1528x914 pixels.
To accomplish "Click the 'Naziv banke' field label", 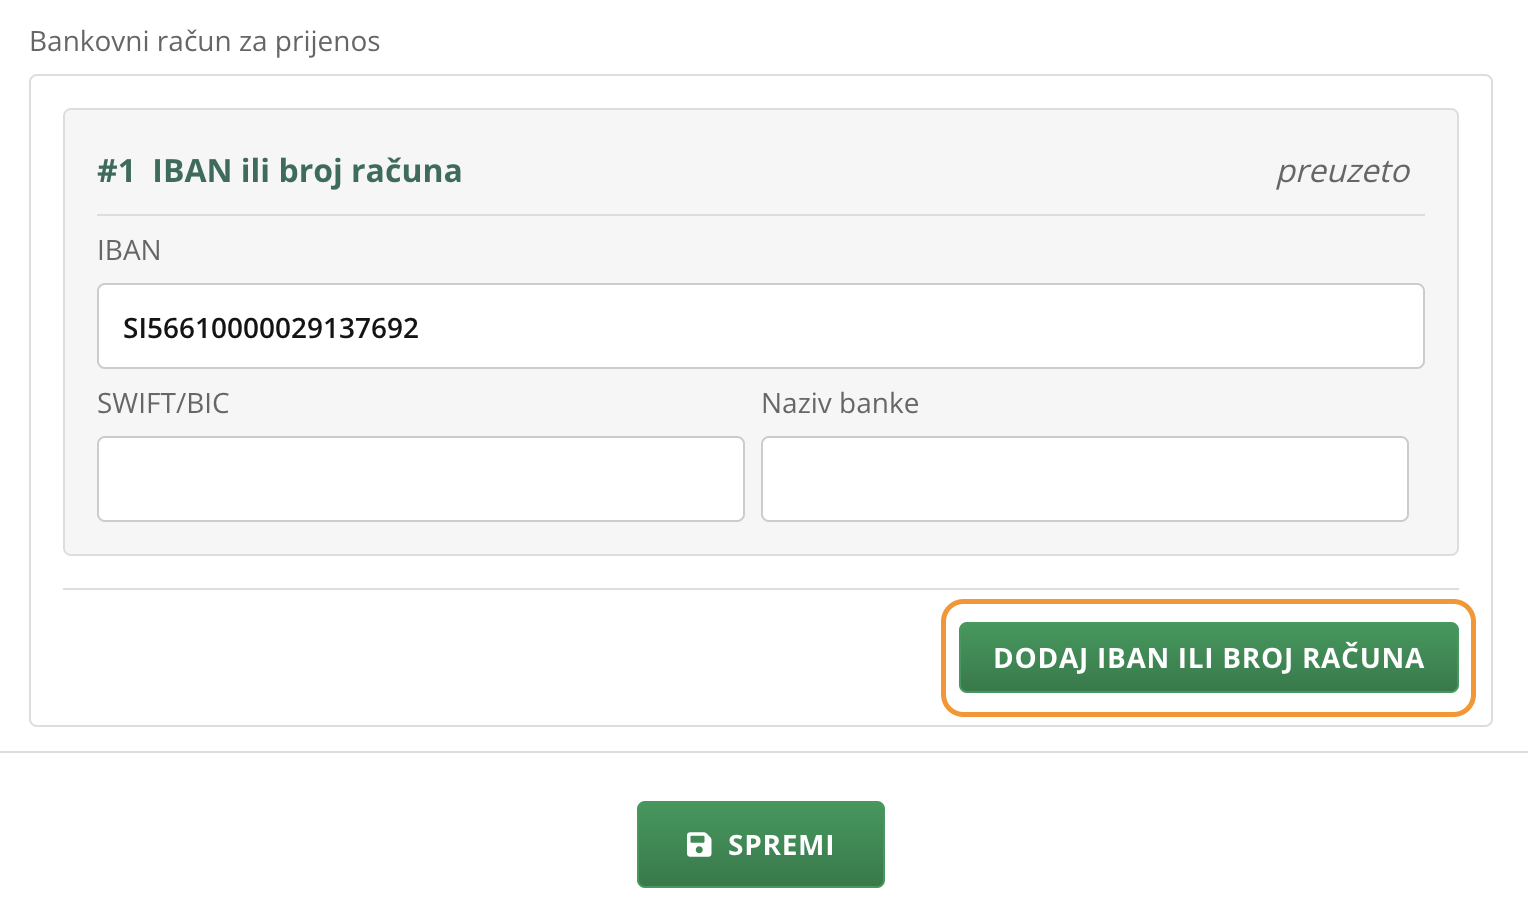I will pos(840,403).
